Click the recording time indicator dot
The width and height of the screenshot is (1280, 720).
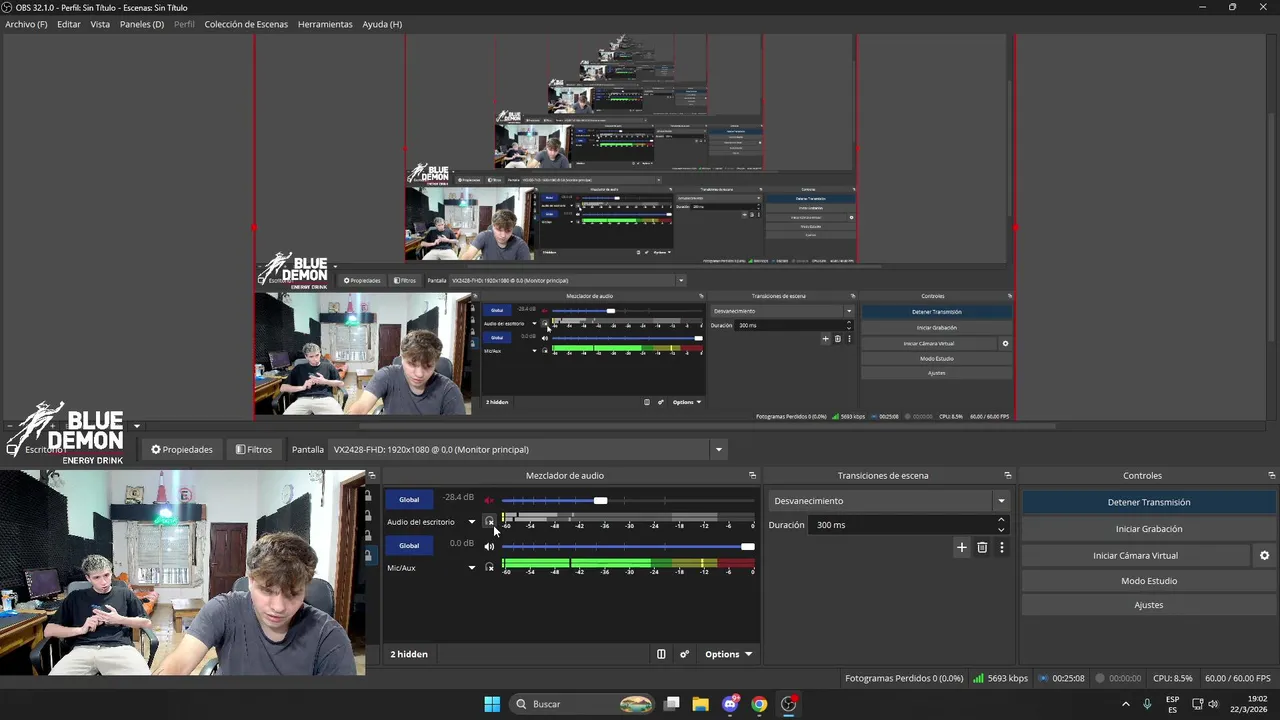coord(1100,678)
